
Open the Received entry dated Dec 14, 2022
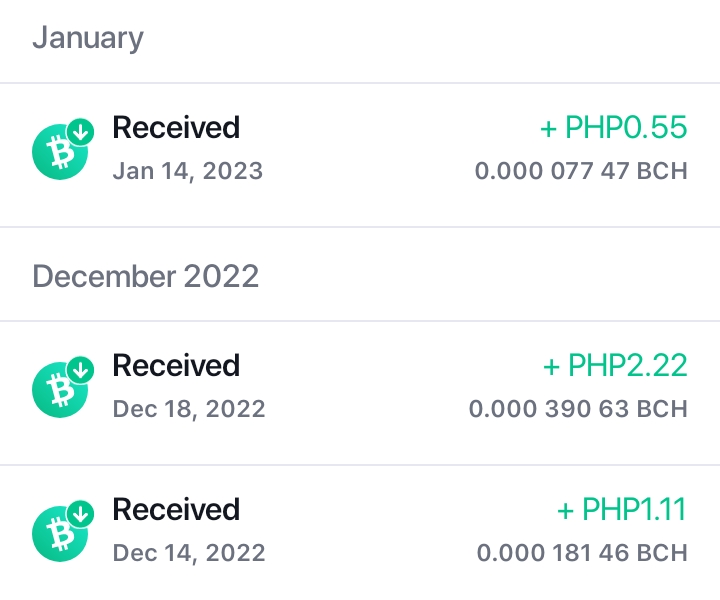click(360, 533)
